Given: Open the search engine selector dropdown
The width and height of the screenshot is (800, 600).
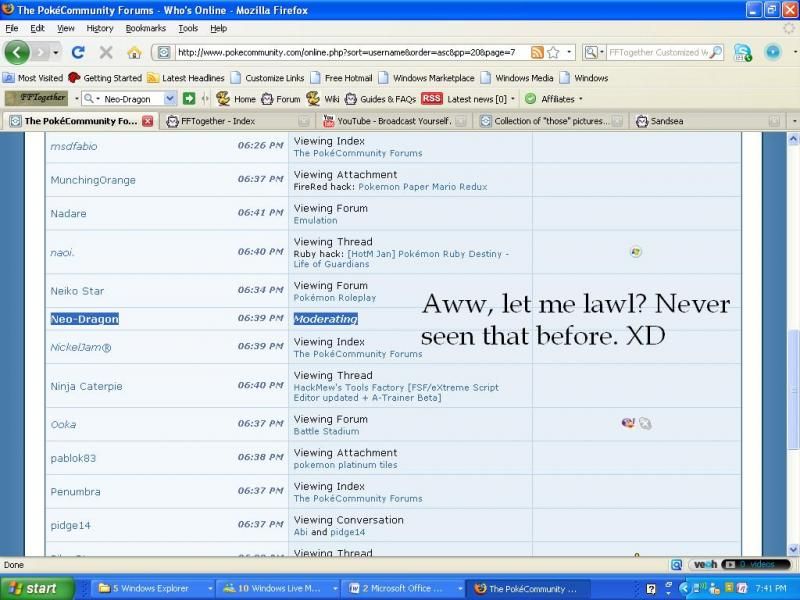Looking at the screenshot, I should [x=594, y=52].
